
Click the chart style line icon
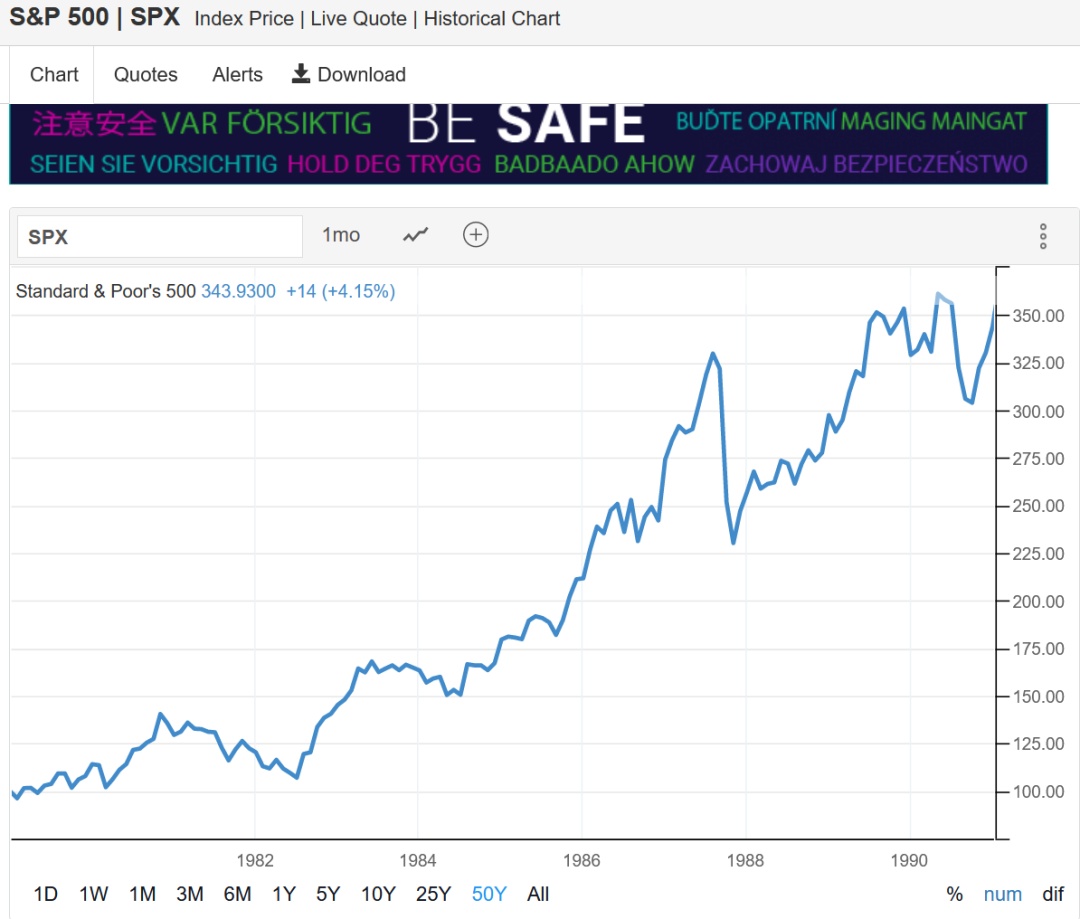tap(416, 235)
